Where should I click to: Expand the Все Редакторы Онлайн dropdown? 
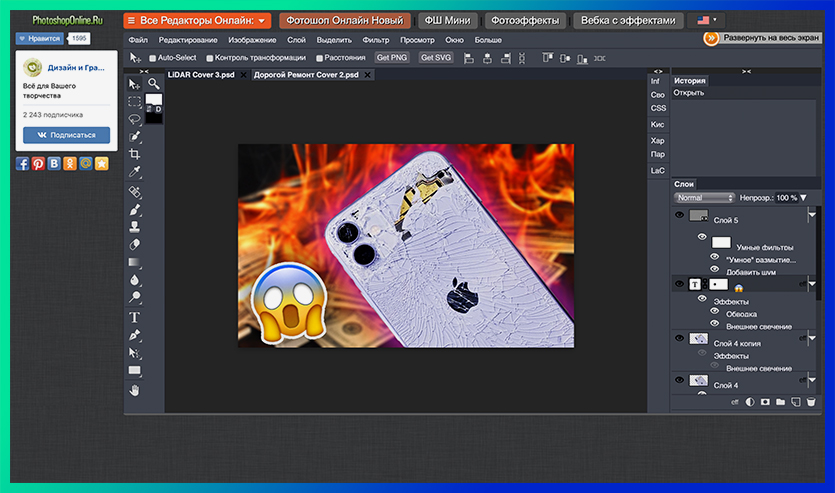click(196, 20)
